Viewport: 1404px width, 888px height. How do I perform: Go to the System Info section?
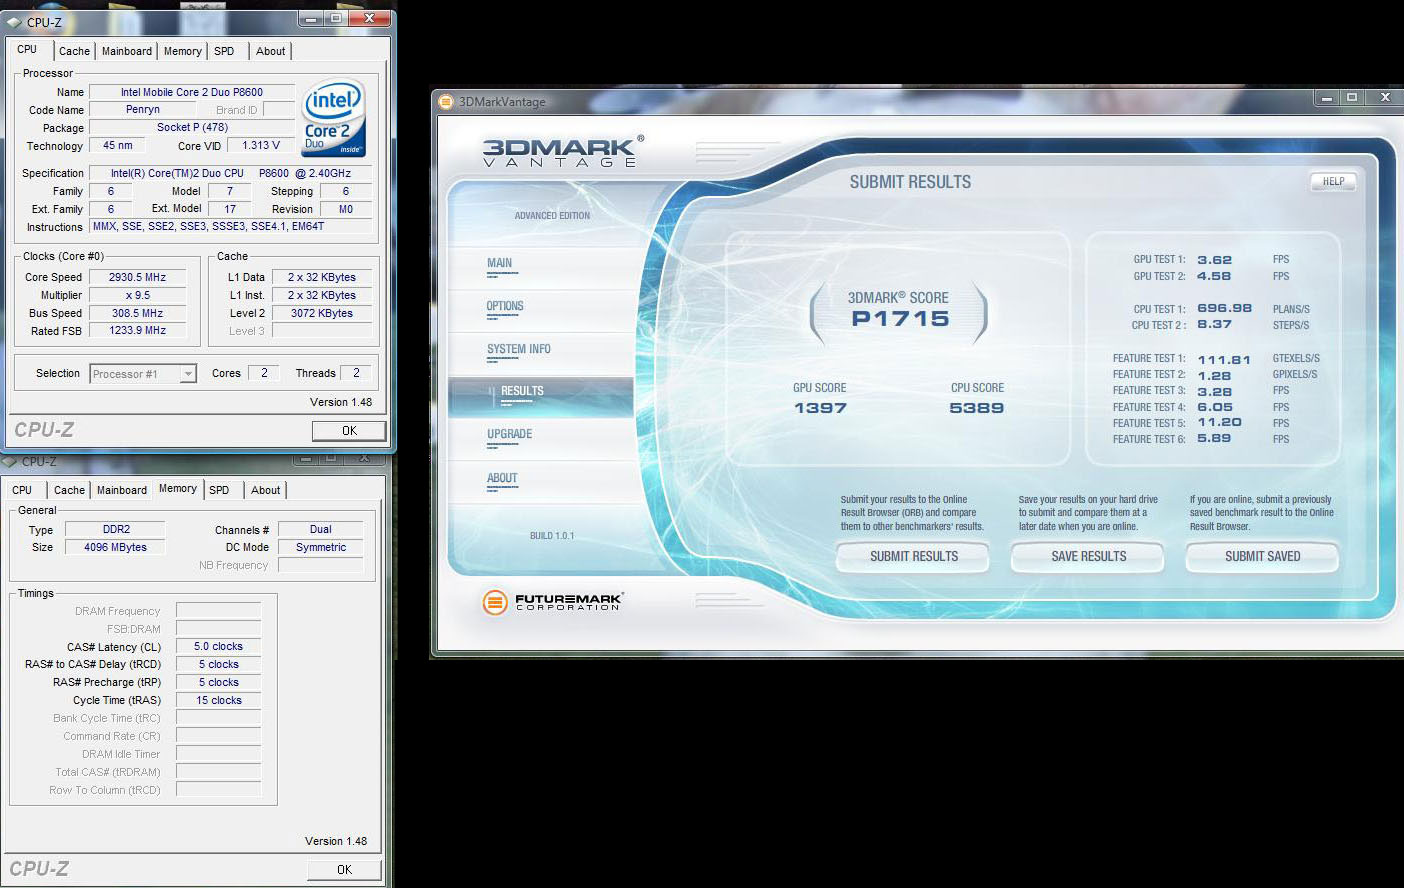tap(518, 349)
